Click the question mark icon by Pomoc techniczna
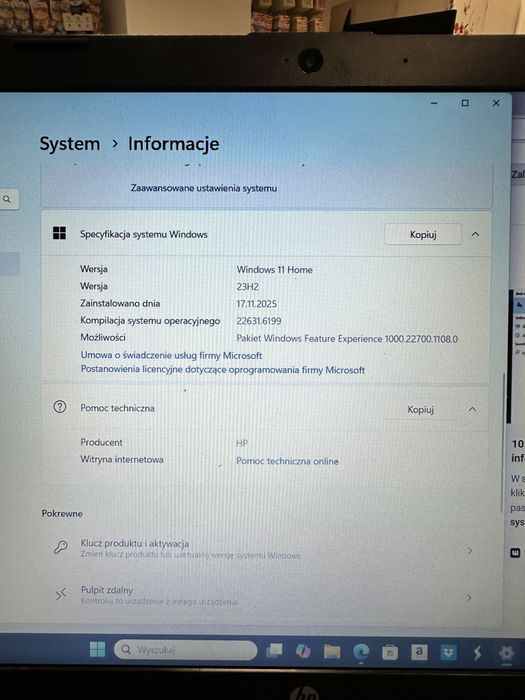 [x=60, y=407]
